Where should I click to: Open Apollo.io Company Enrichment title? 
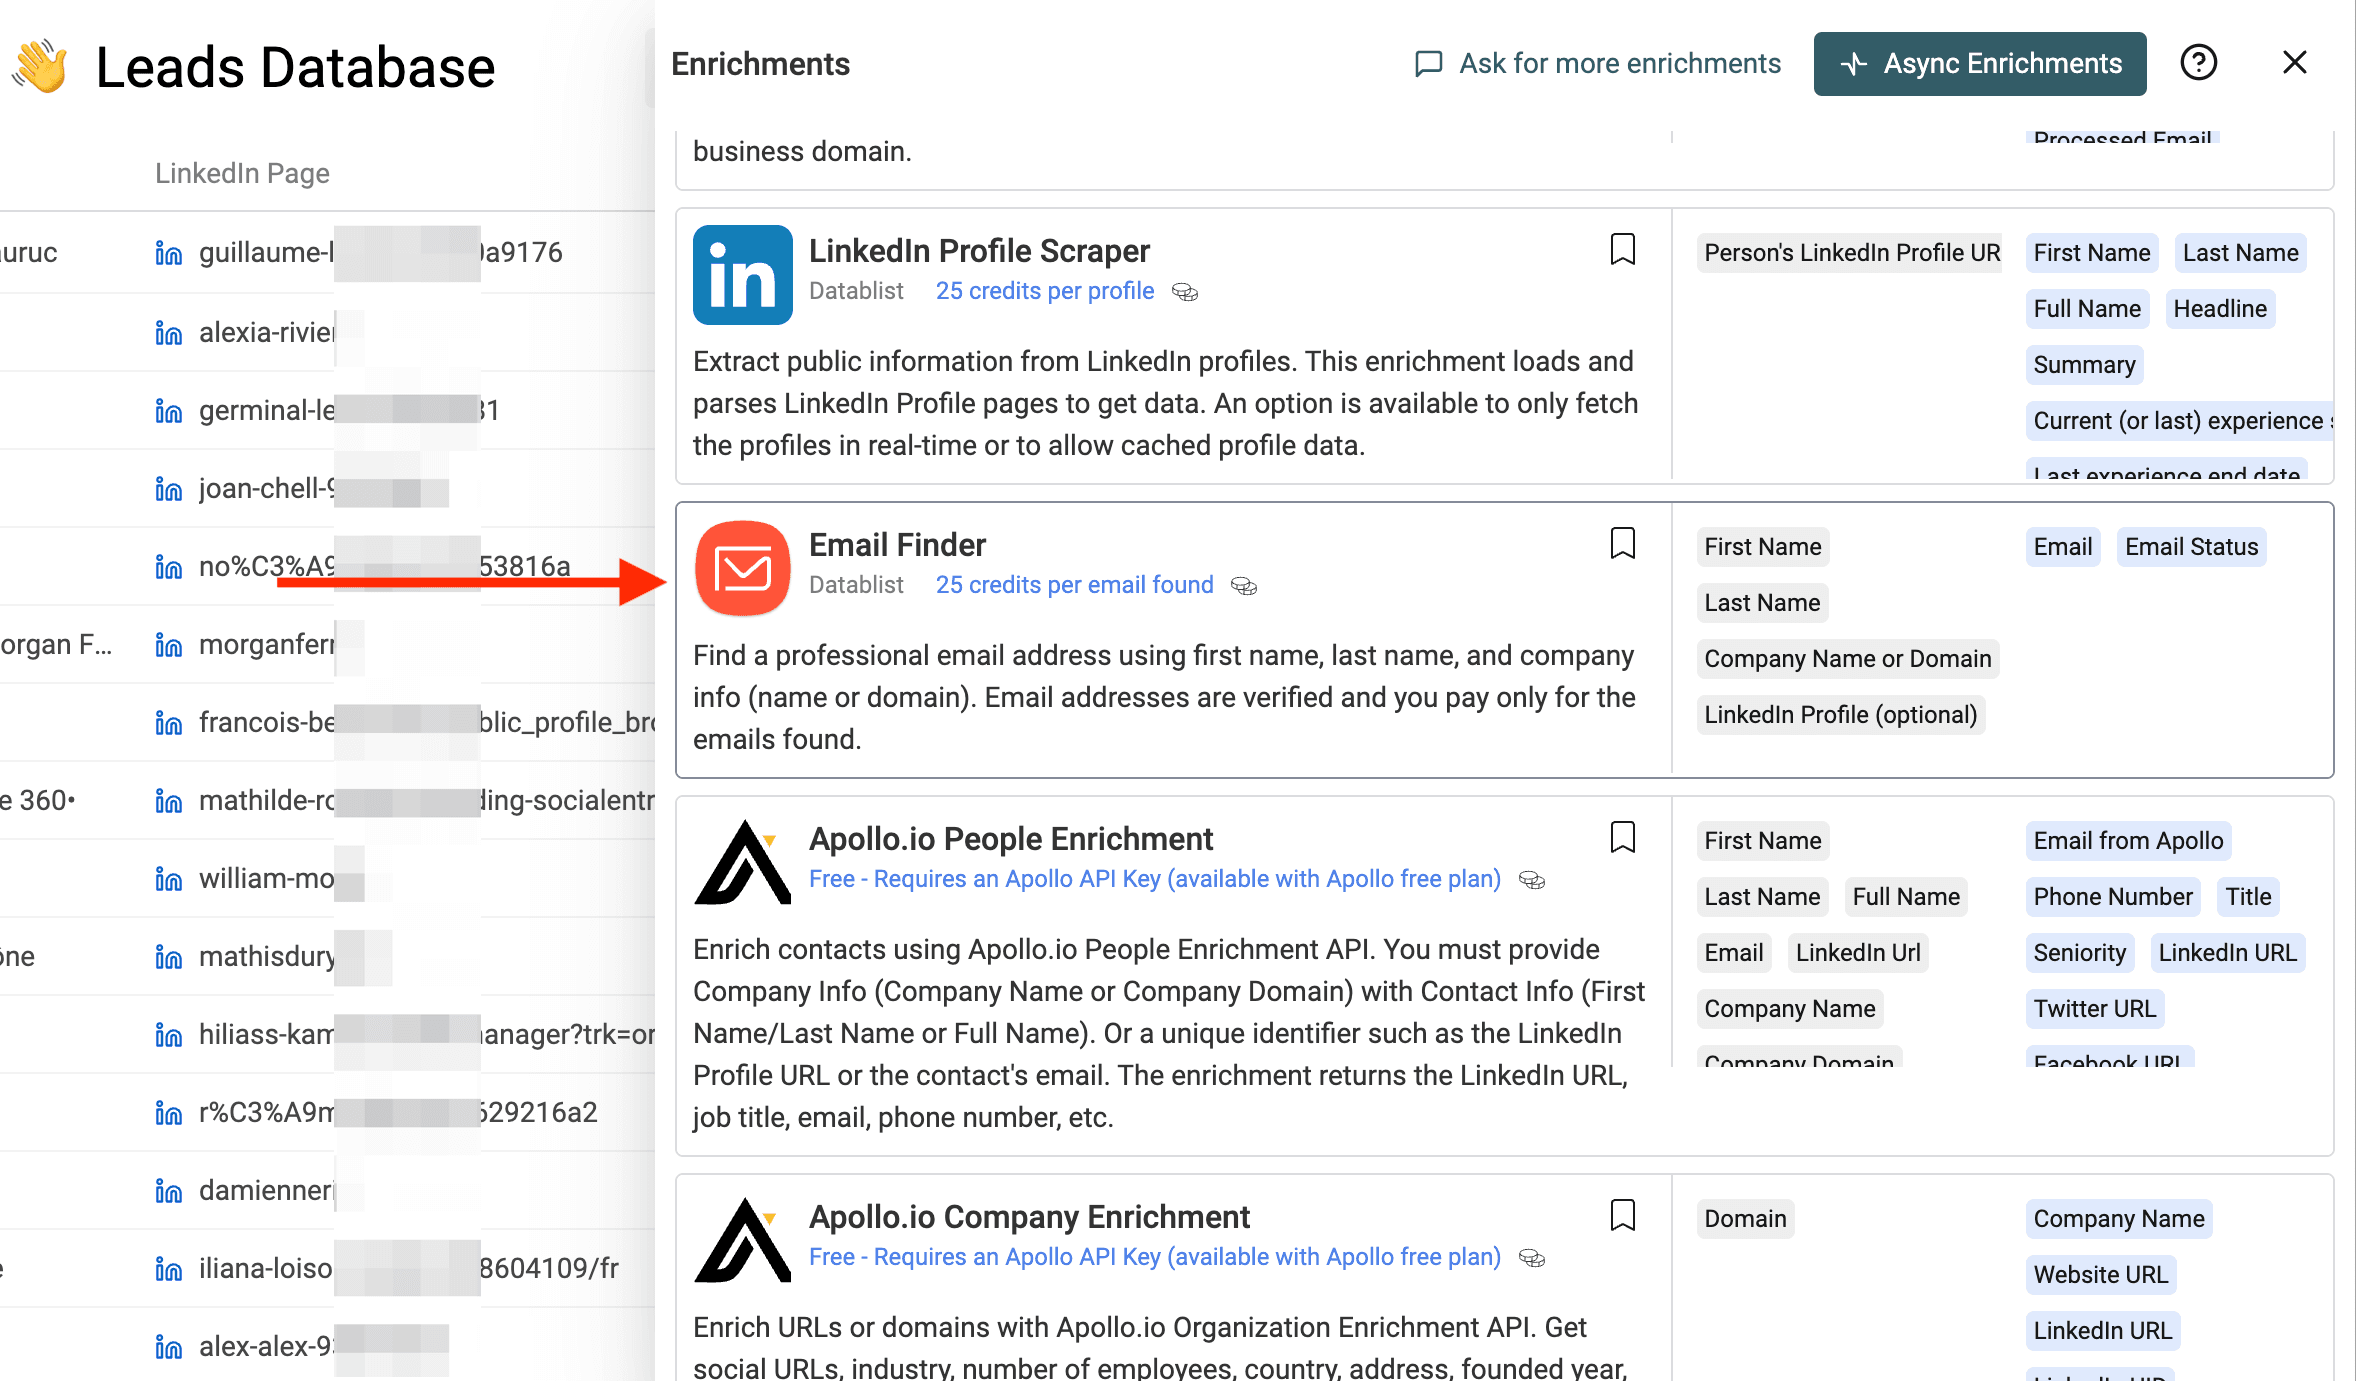click(1029, 1217)
